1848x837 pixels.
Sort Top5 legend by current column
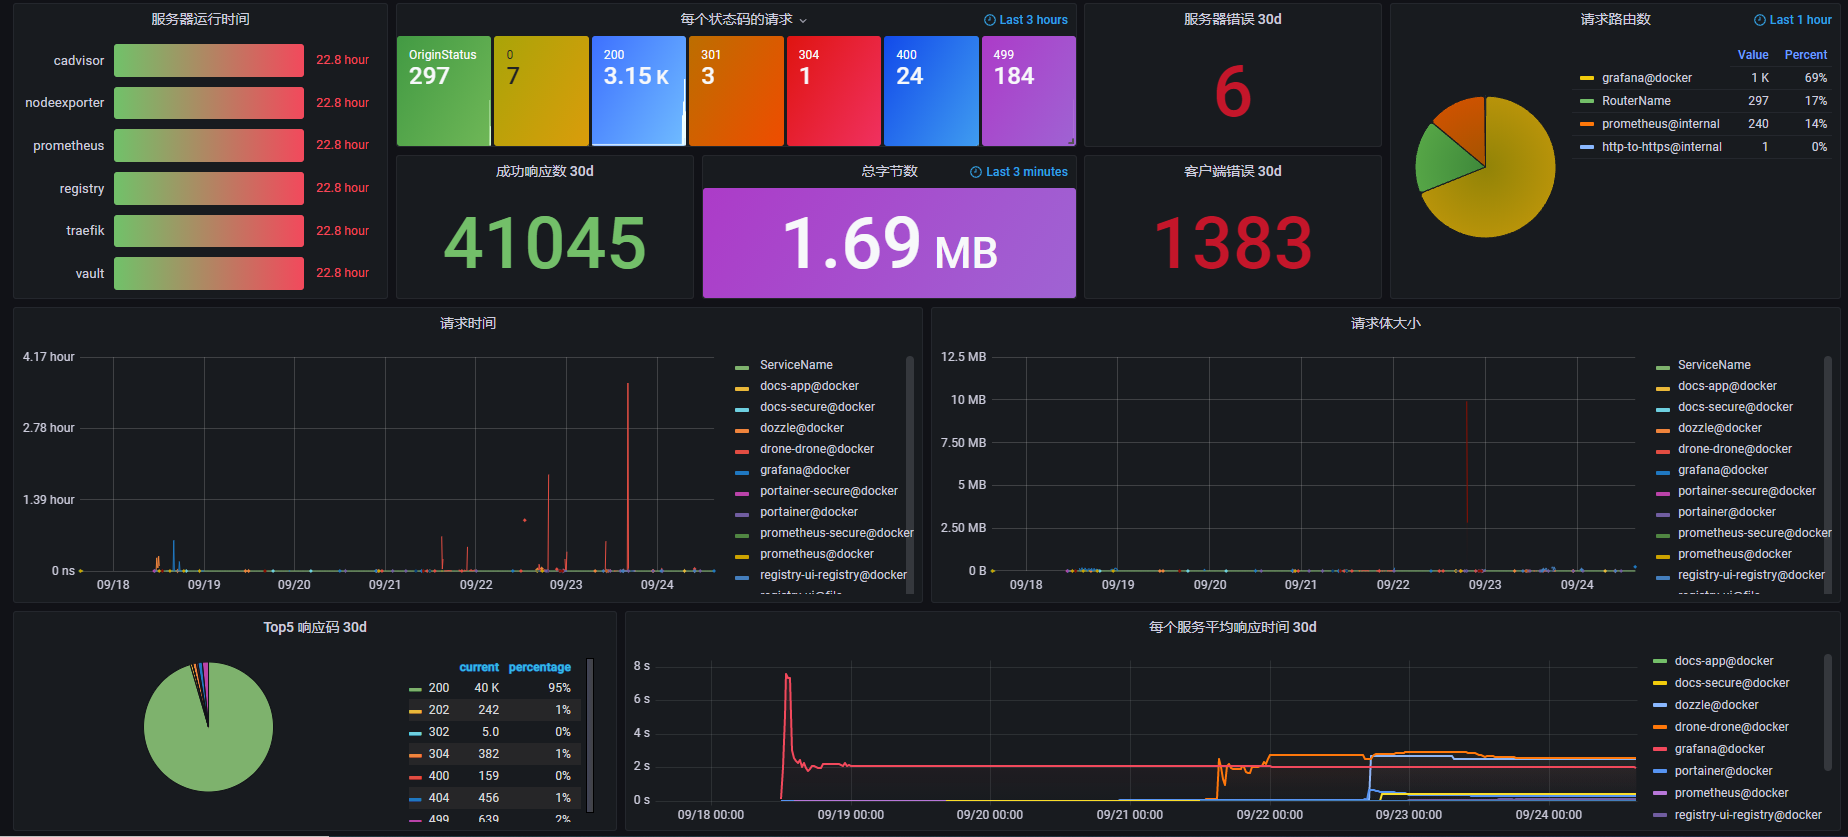479,667
